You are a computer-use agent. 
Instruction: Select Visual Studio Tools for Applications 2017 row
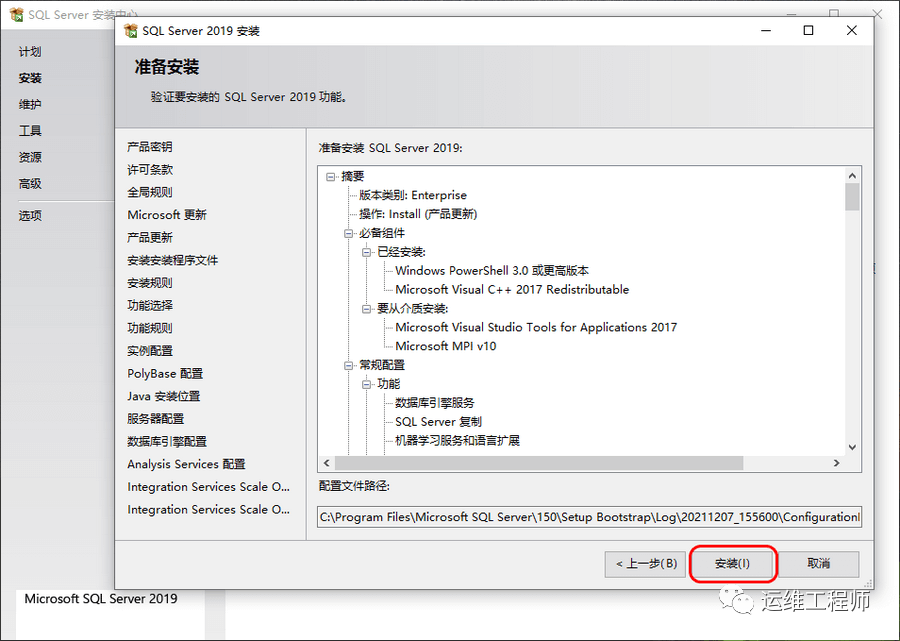point(536,328)
